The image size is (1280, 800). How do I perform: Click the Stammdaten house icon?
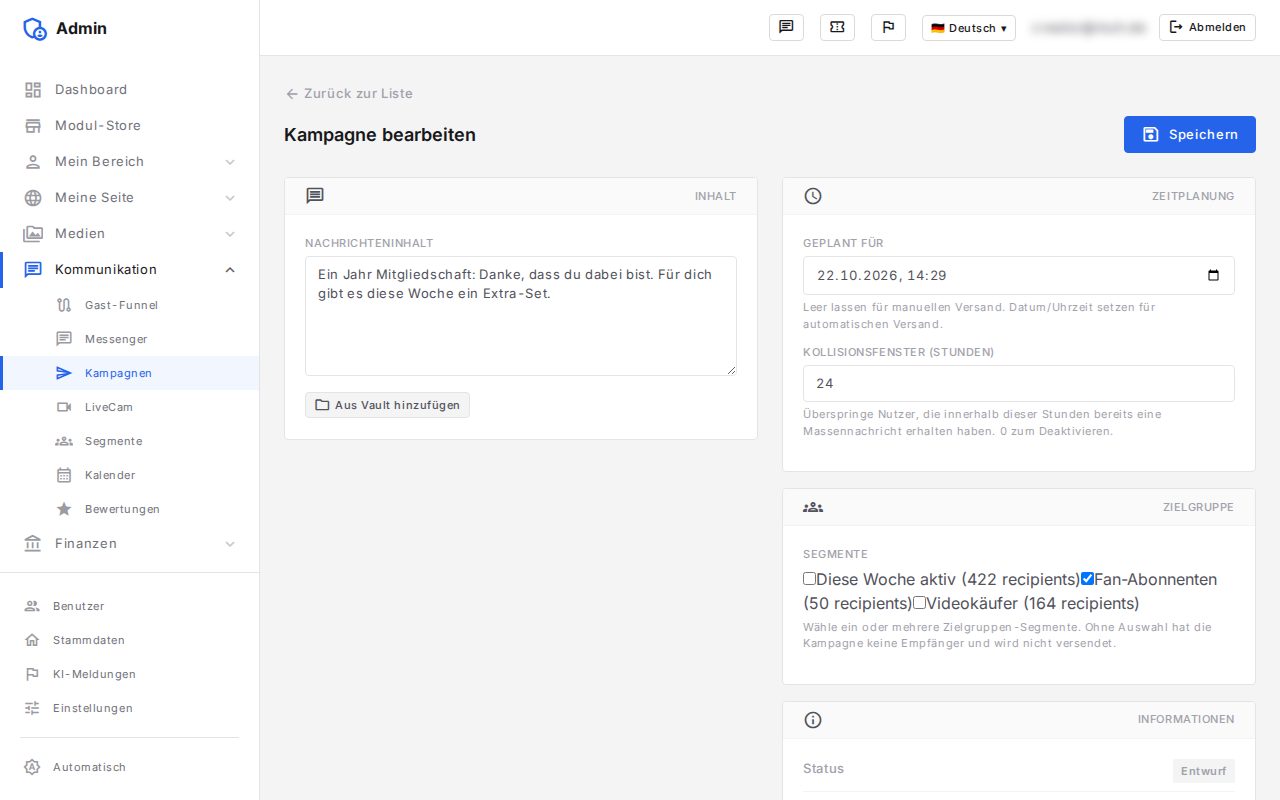click(32, 640)
